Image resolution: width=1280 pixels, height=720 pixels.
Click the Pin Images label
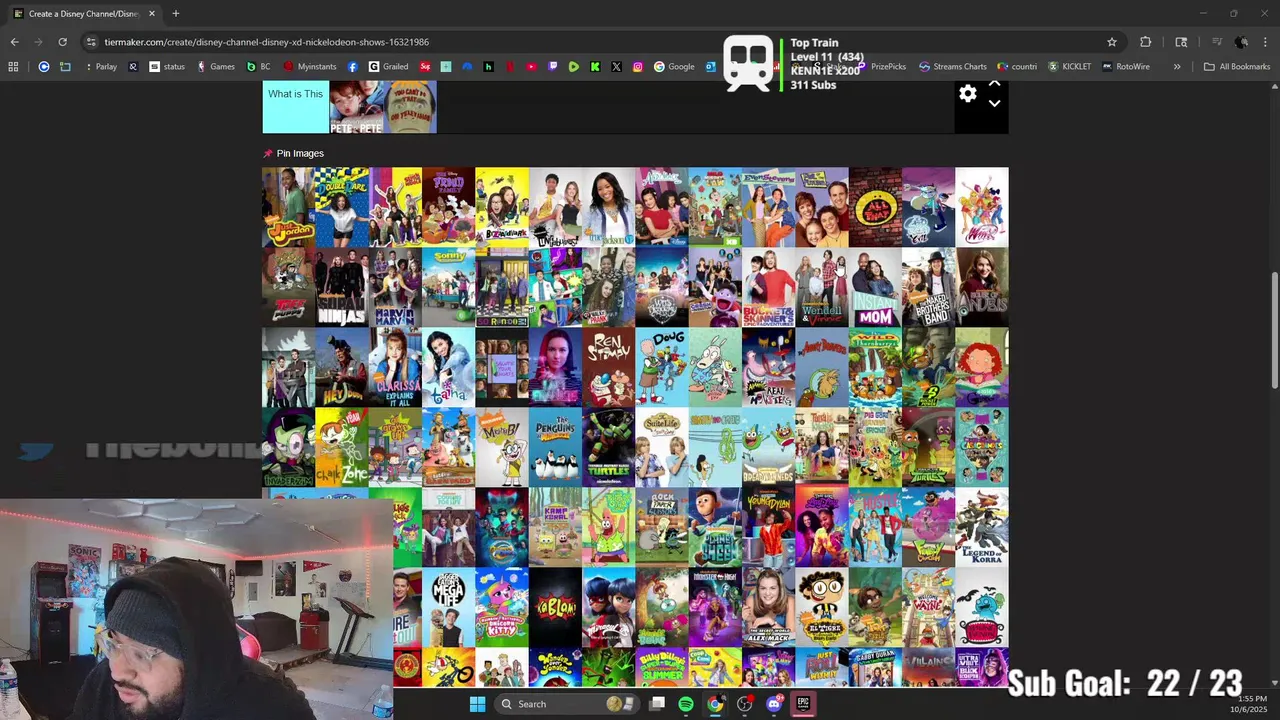(300, 153)
